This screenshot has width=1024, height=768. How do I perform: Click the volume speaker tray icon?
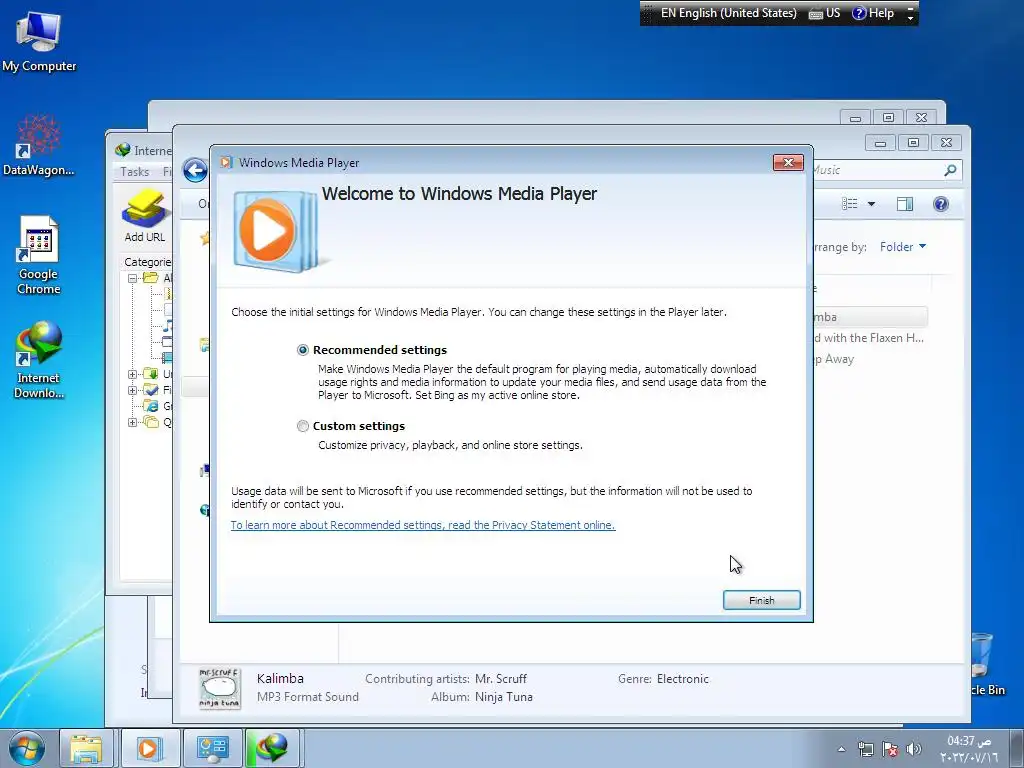point(914,749)
